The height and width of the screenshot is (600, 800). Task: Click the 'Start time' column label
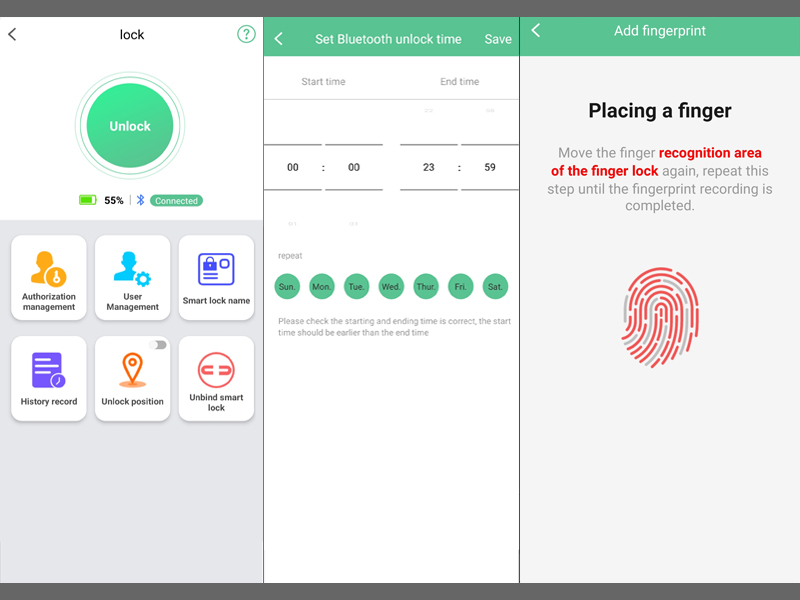[323, 82]
